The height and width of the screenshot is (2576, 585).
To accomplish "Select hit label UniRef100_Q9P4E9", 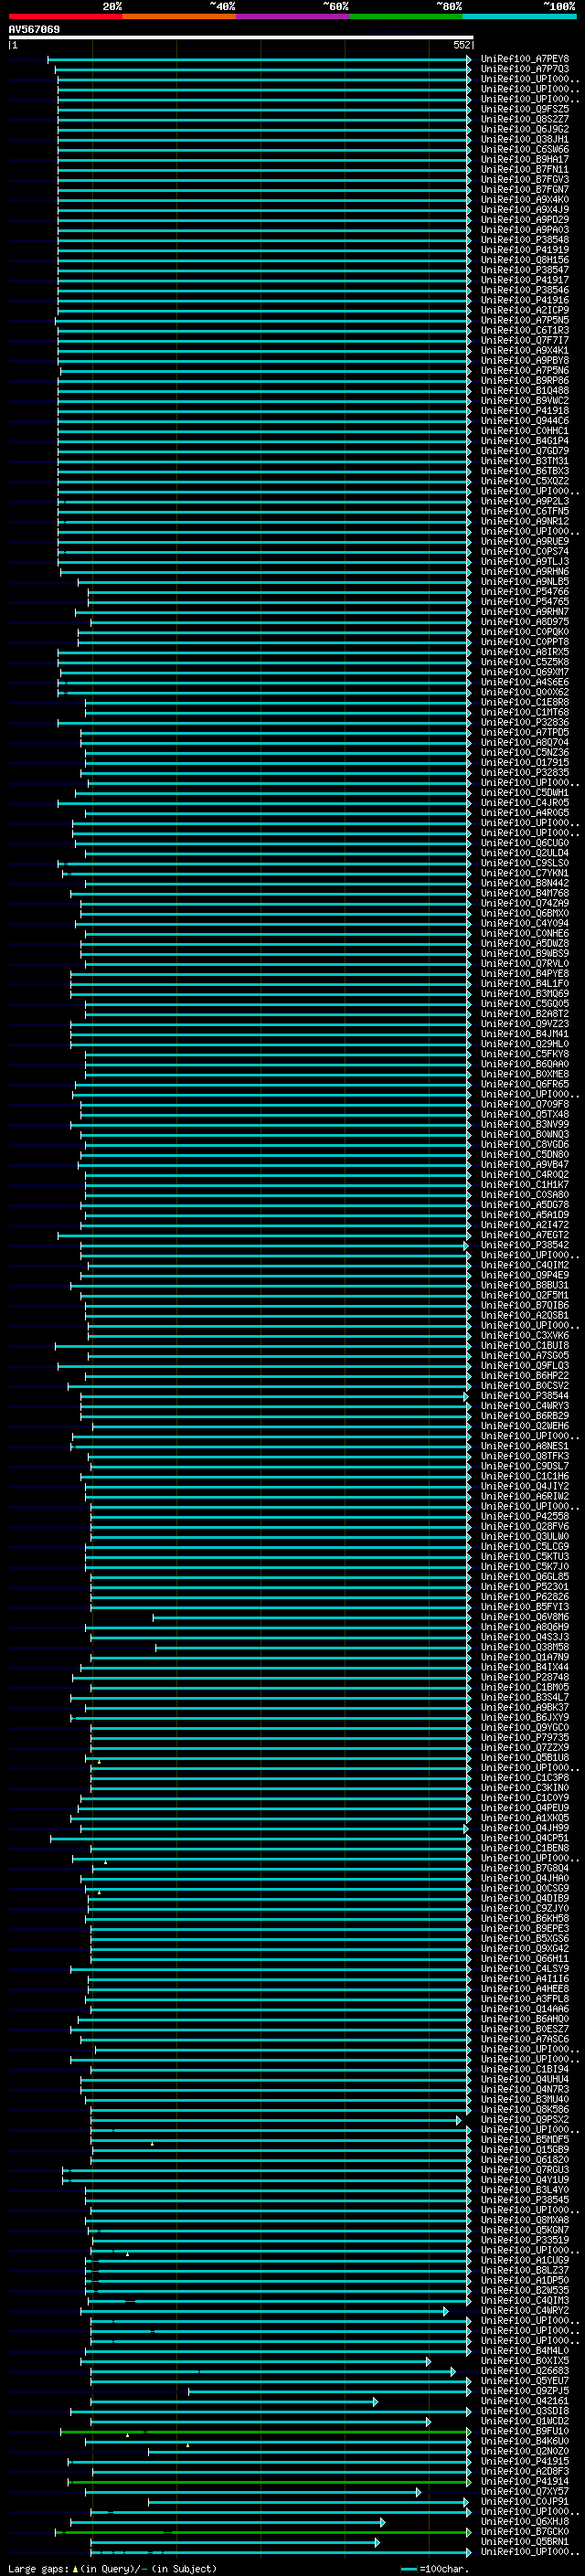I will pyautogui.click(x=525, y=1274).
